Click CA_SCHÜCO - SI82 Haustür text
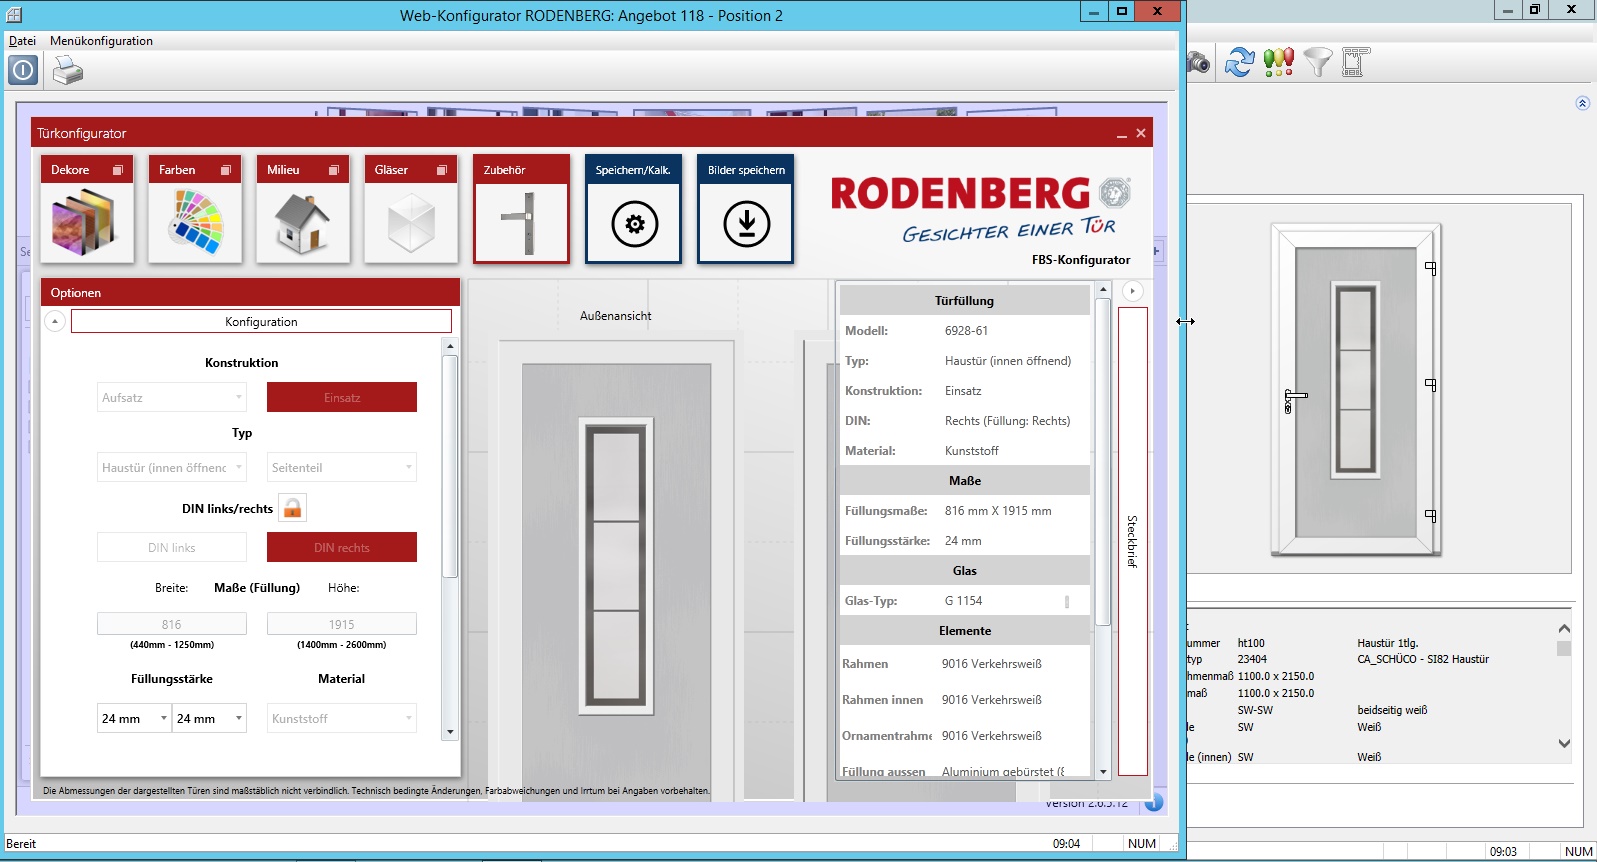The height and width of the screenshot is (862, 1597). [1423, 659]
